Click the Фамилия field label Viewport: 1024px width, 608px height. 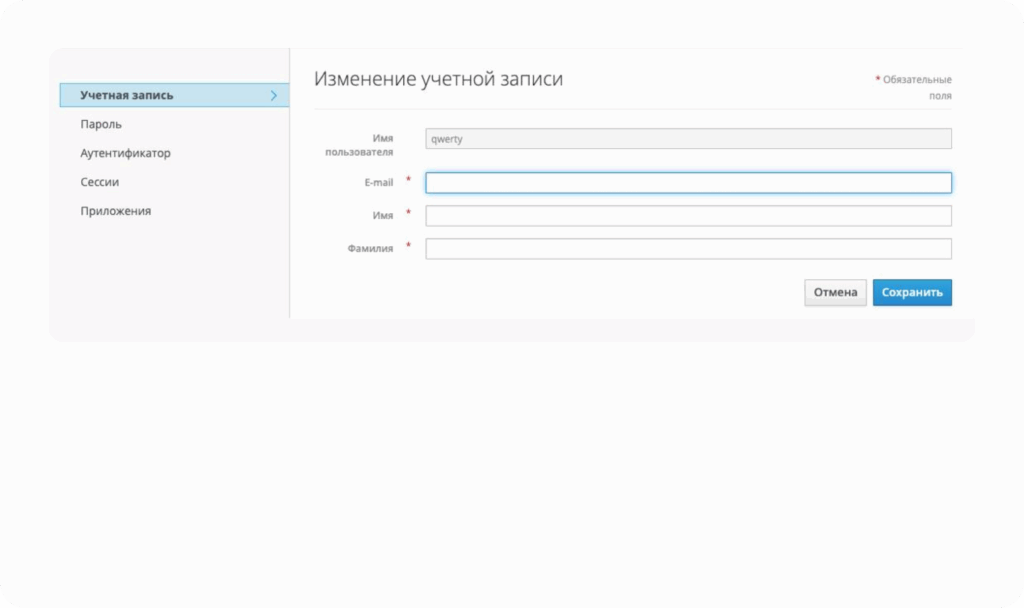point(370,249)
